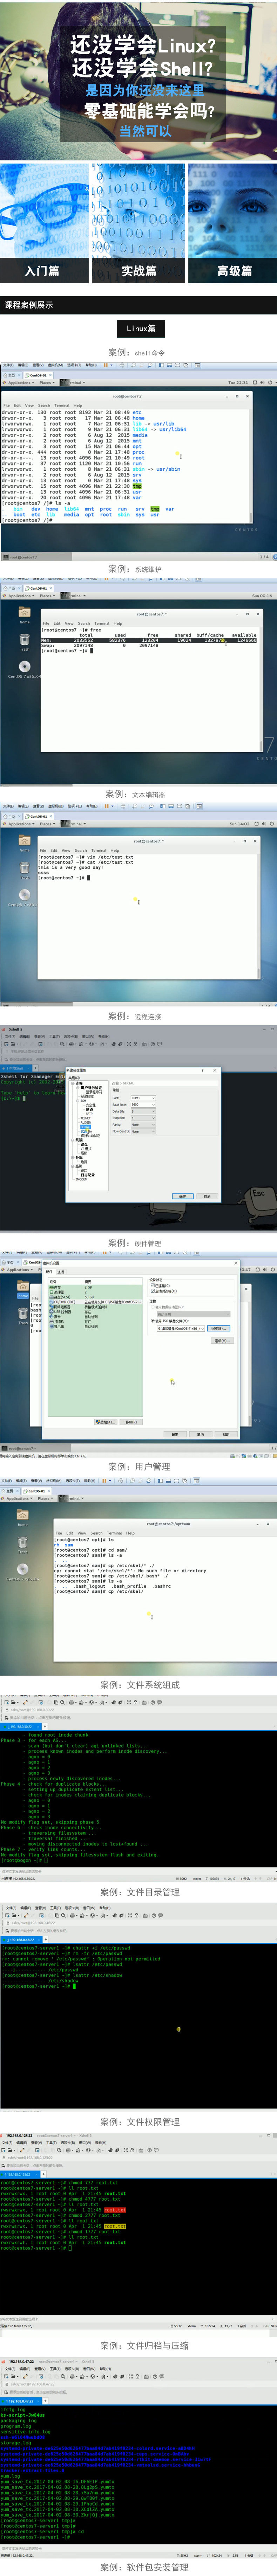Open the Port COM1 dropdown in Xshell dialog
277x2576 pixels.
tap(143, 1098)
